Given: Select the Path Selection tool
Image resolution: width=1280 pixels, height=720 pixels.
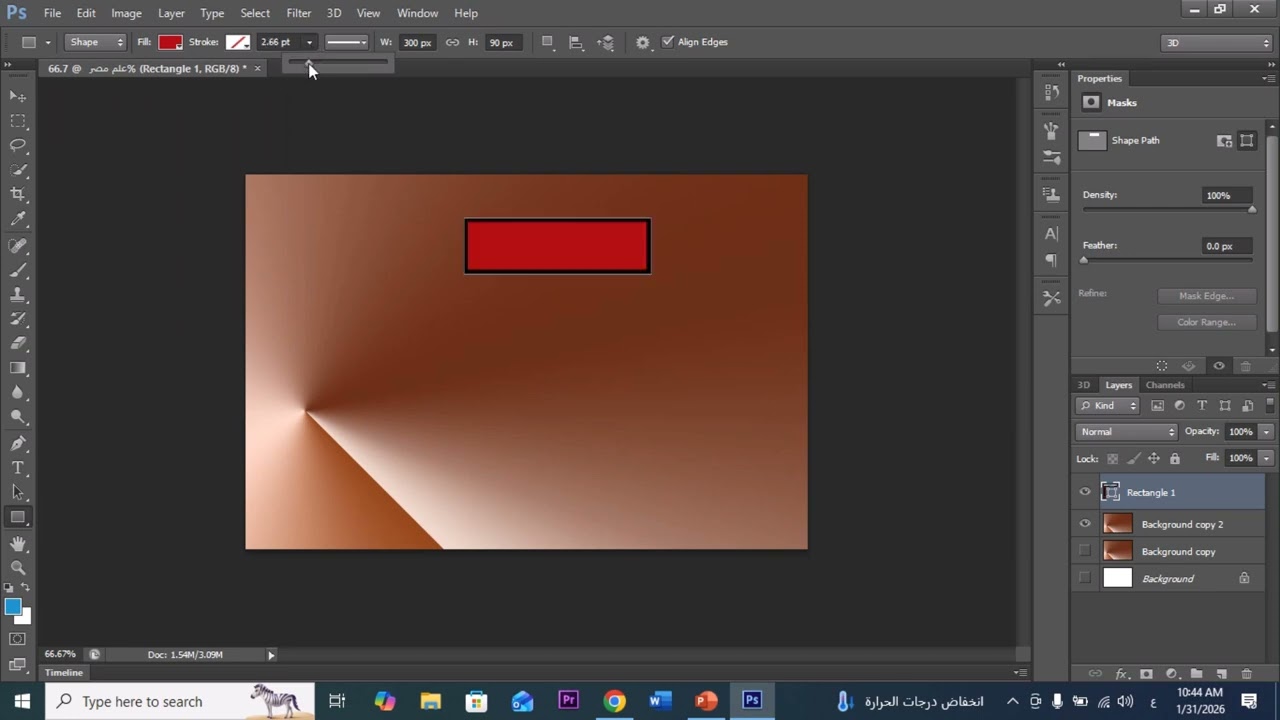Looking at the screenshot, I should click(18, 492).
